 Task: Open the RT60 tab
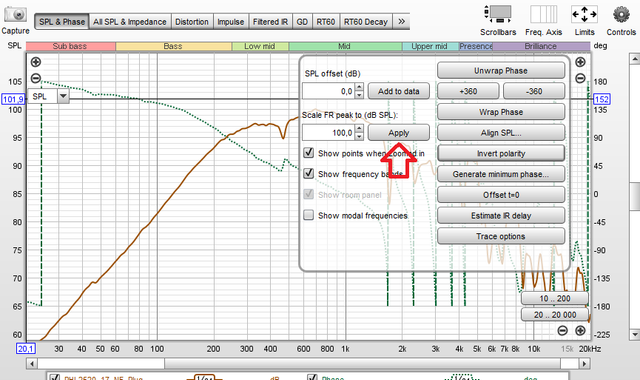pyautogui.click(x=326, y=22)
